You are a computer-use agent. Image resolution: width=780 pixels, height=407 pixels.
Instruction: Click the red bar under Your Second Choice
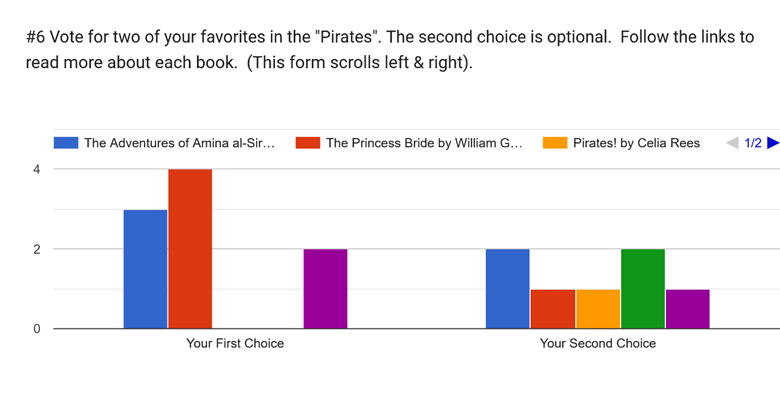coord(552,309)
